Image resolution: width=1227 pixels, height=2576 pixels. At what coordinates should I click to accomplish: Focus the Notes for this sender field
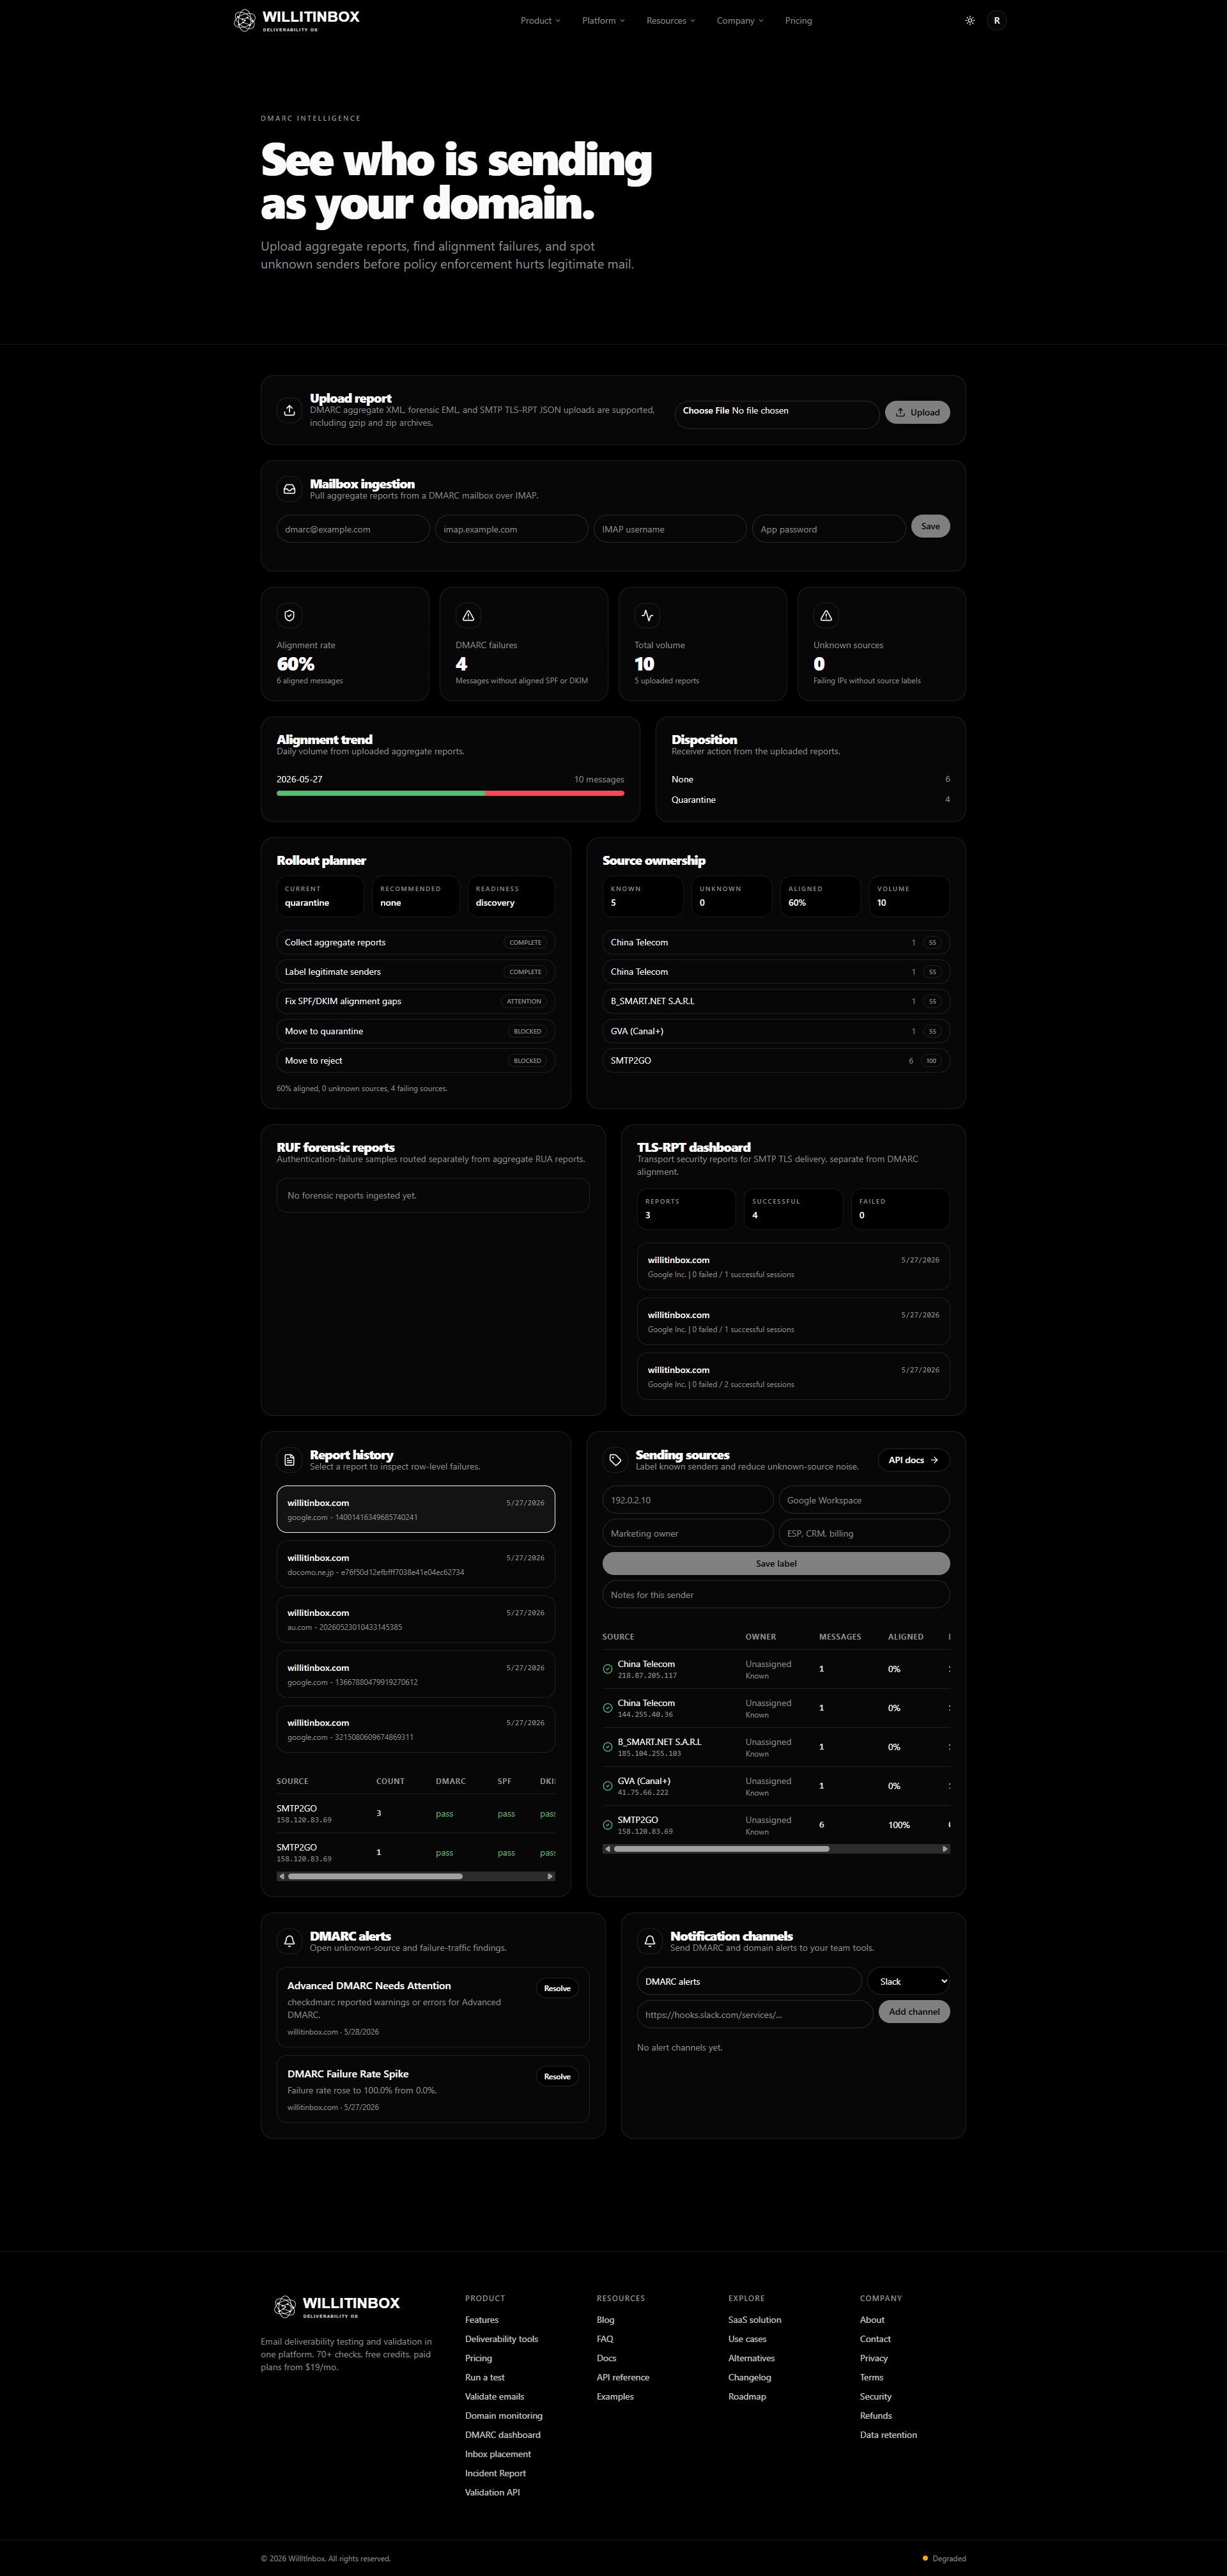(x=776, y=1594)
